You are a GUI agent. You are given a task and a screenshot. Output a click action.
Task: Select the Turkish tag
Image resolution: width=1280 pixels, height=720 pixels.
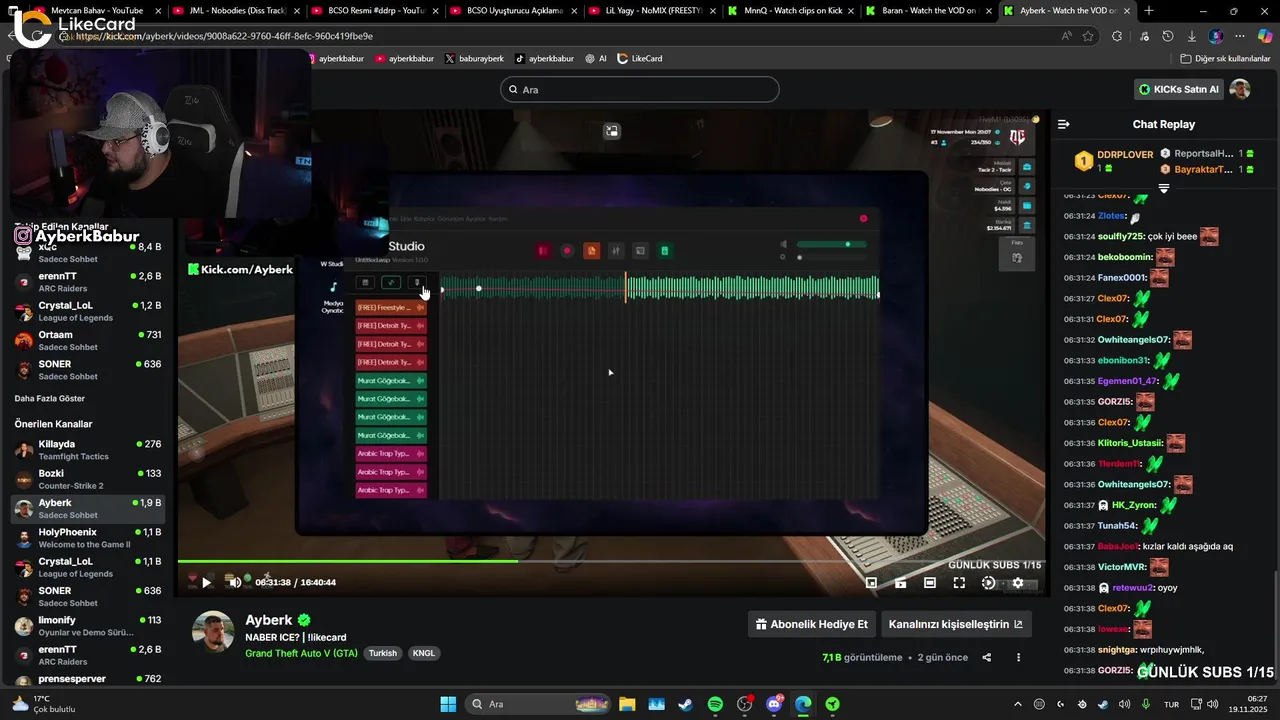(383, 653)
